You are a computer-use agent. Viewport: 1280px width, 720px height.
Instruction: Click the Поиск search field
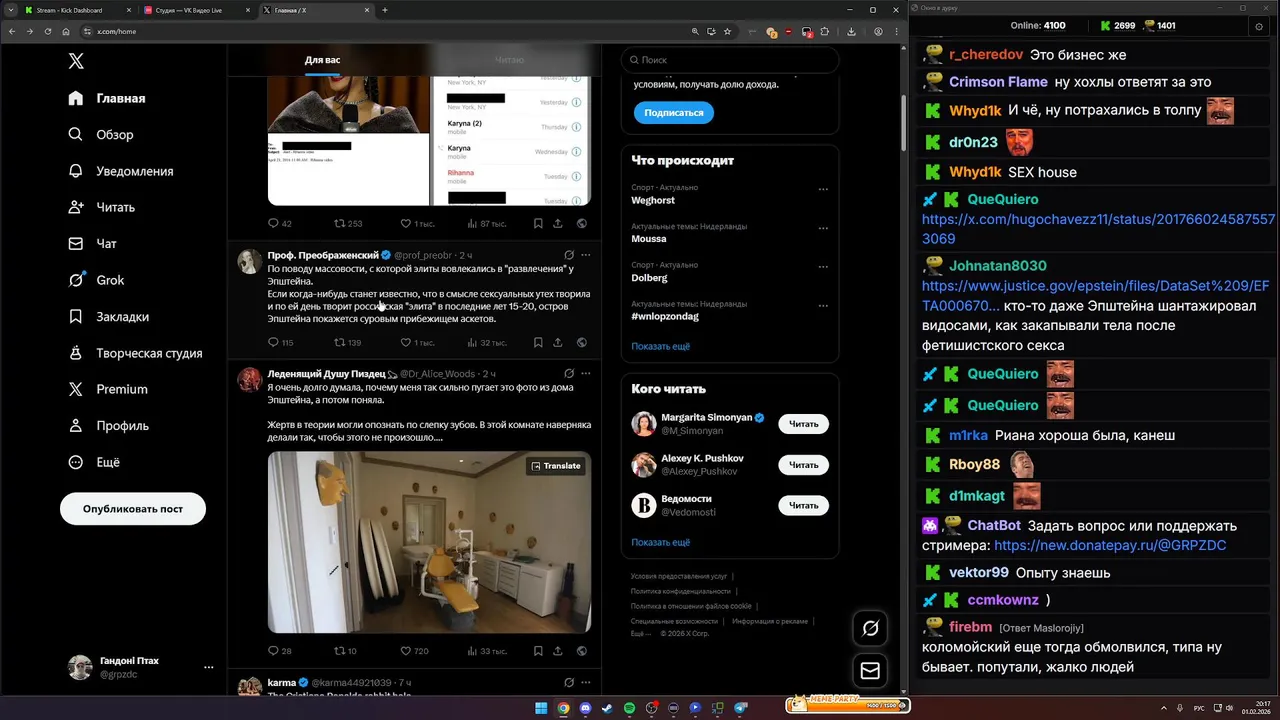pos(730,60)
